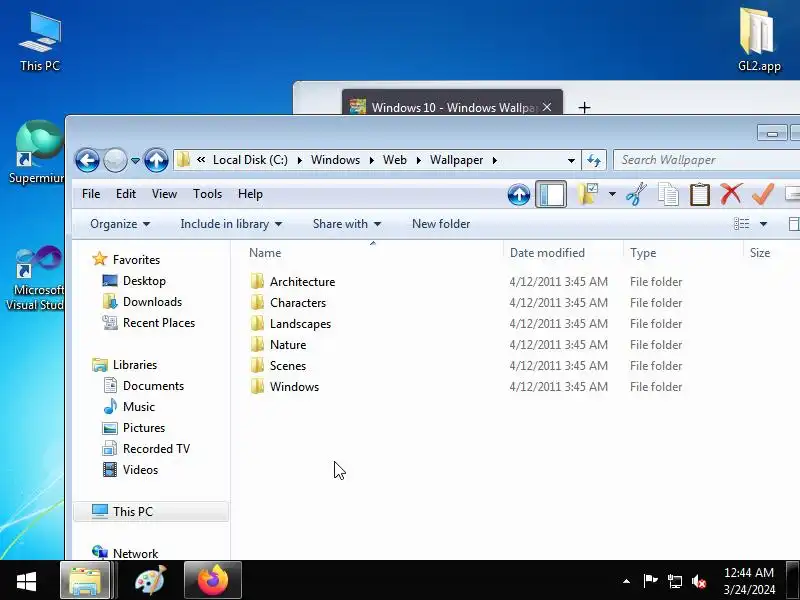Open the Tools menu
Screen dimensions: 800x600
click(207, 194)
